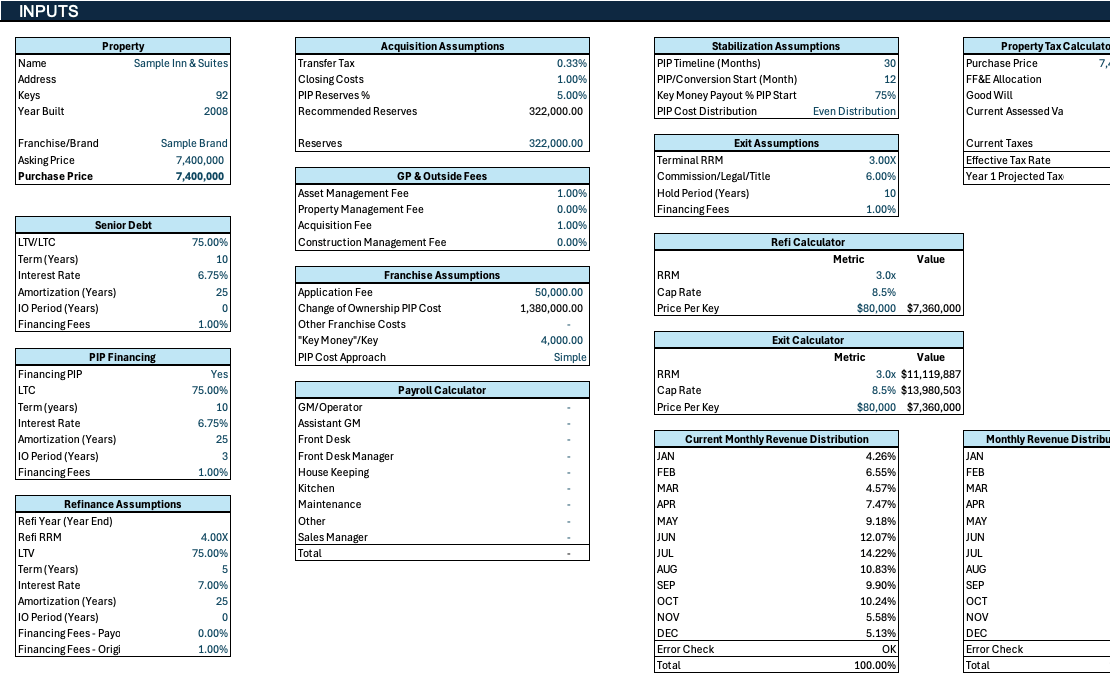Screen dimensions: 1110x689
Task: Click the Property section header
Action: 123,46
